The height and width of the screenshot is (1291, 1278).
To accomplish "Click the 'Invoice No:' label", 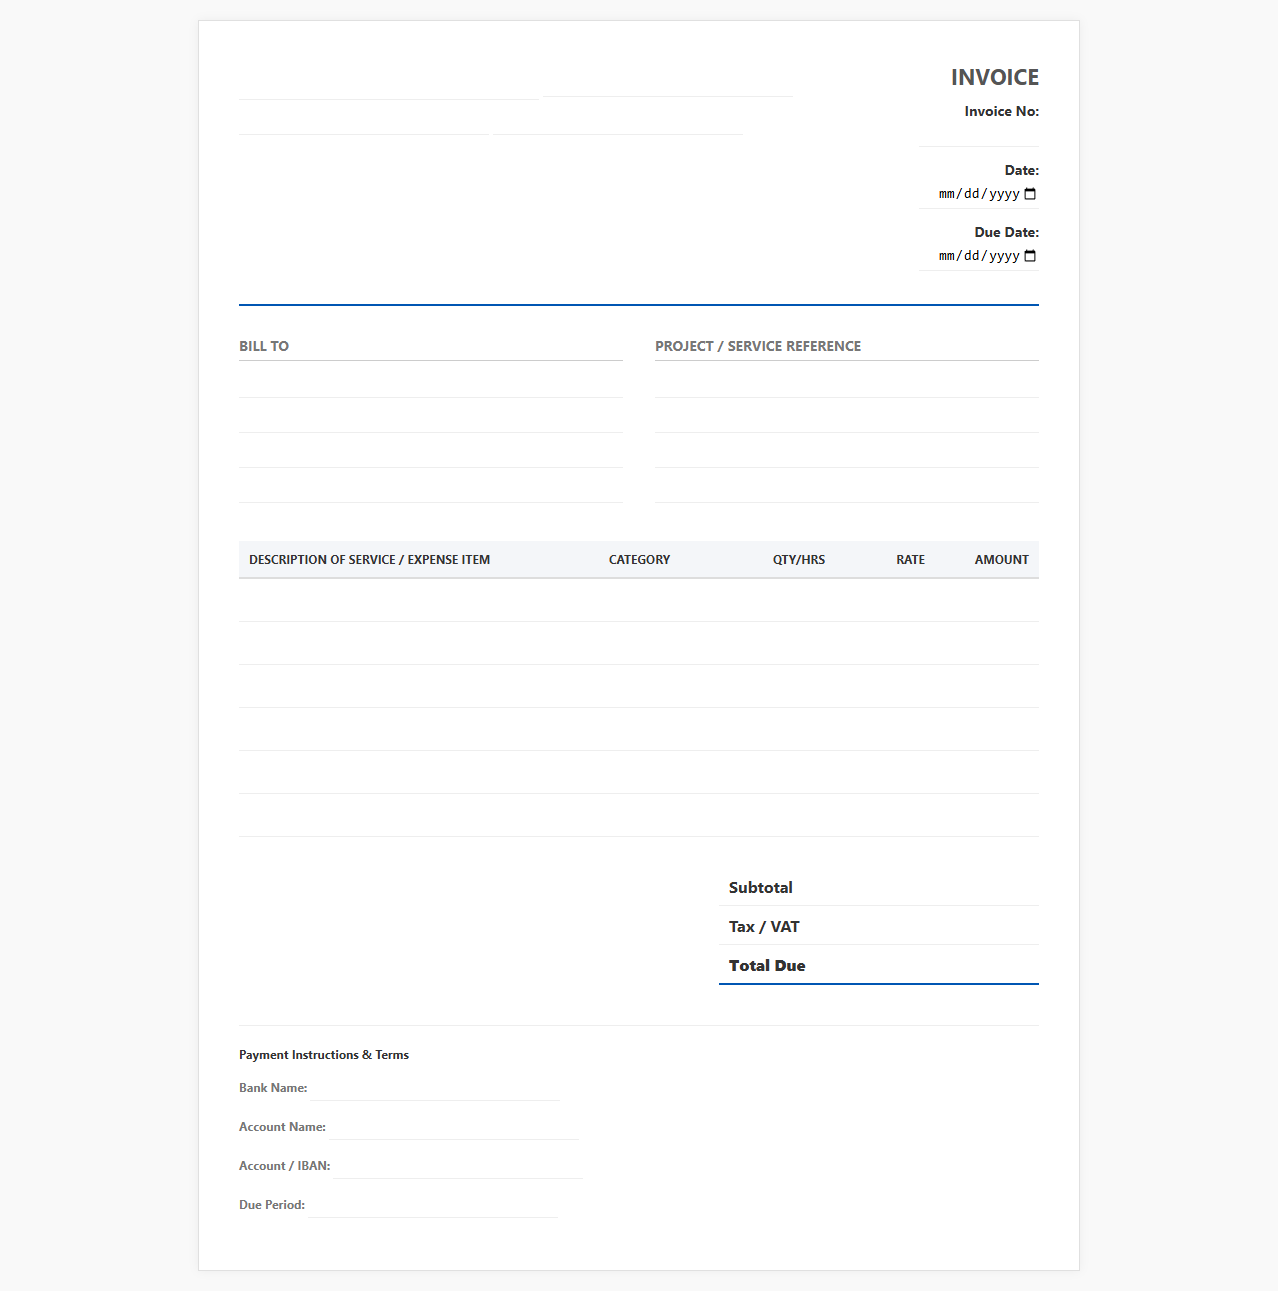I will click(1002, 111).
